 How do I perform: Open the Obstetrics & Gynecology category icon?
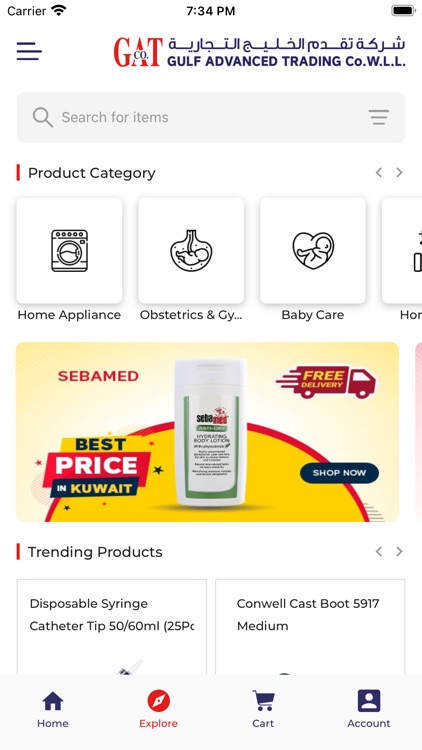coord(191,251)
